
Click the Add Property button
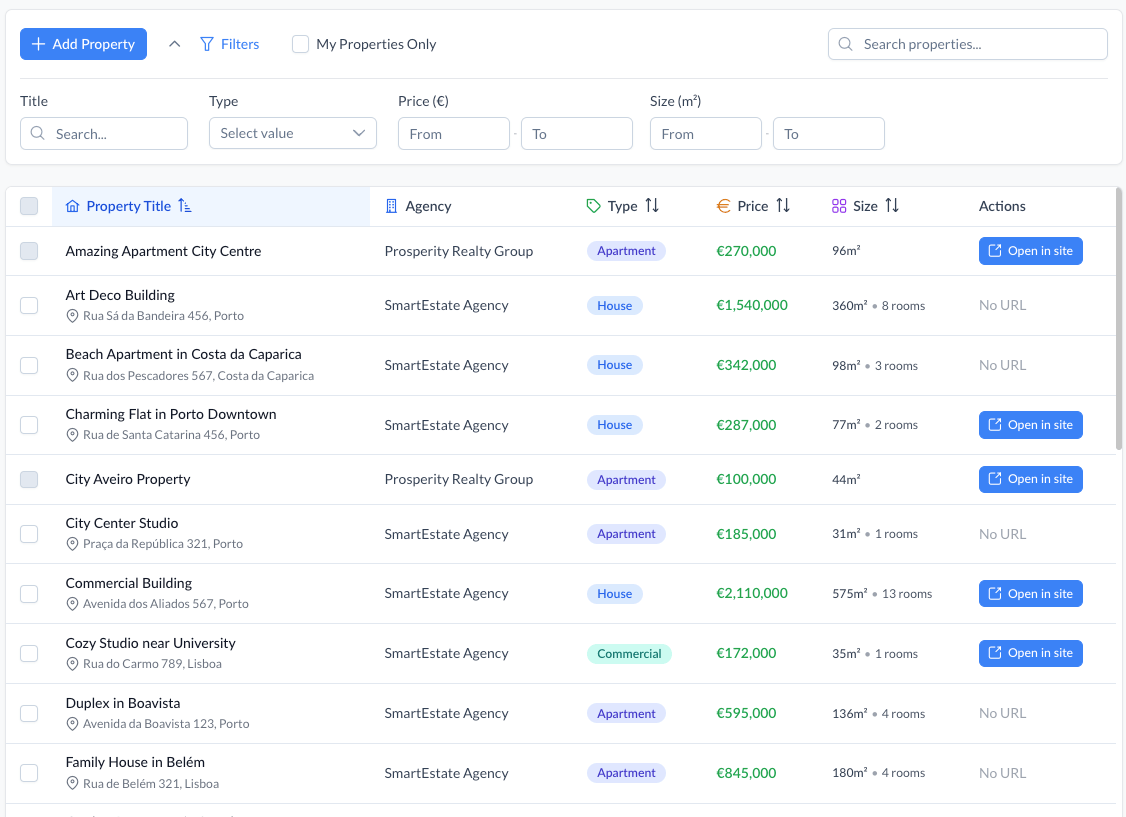coord(83,44)
